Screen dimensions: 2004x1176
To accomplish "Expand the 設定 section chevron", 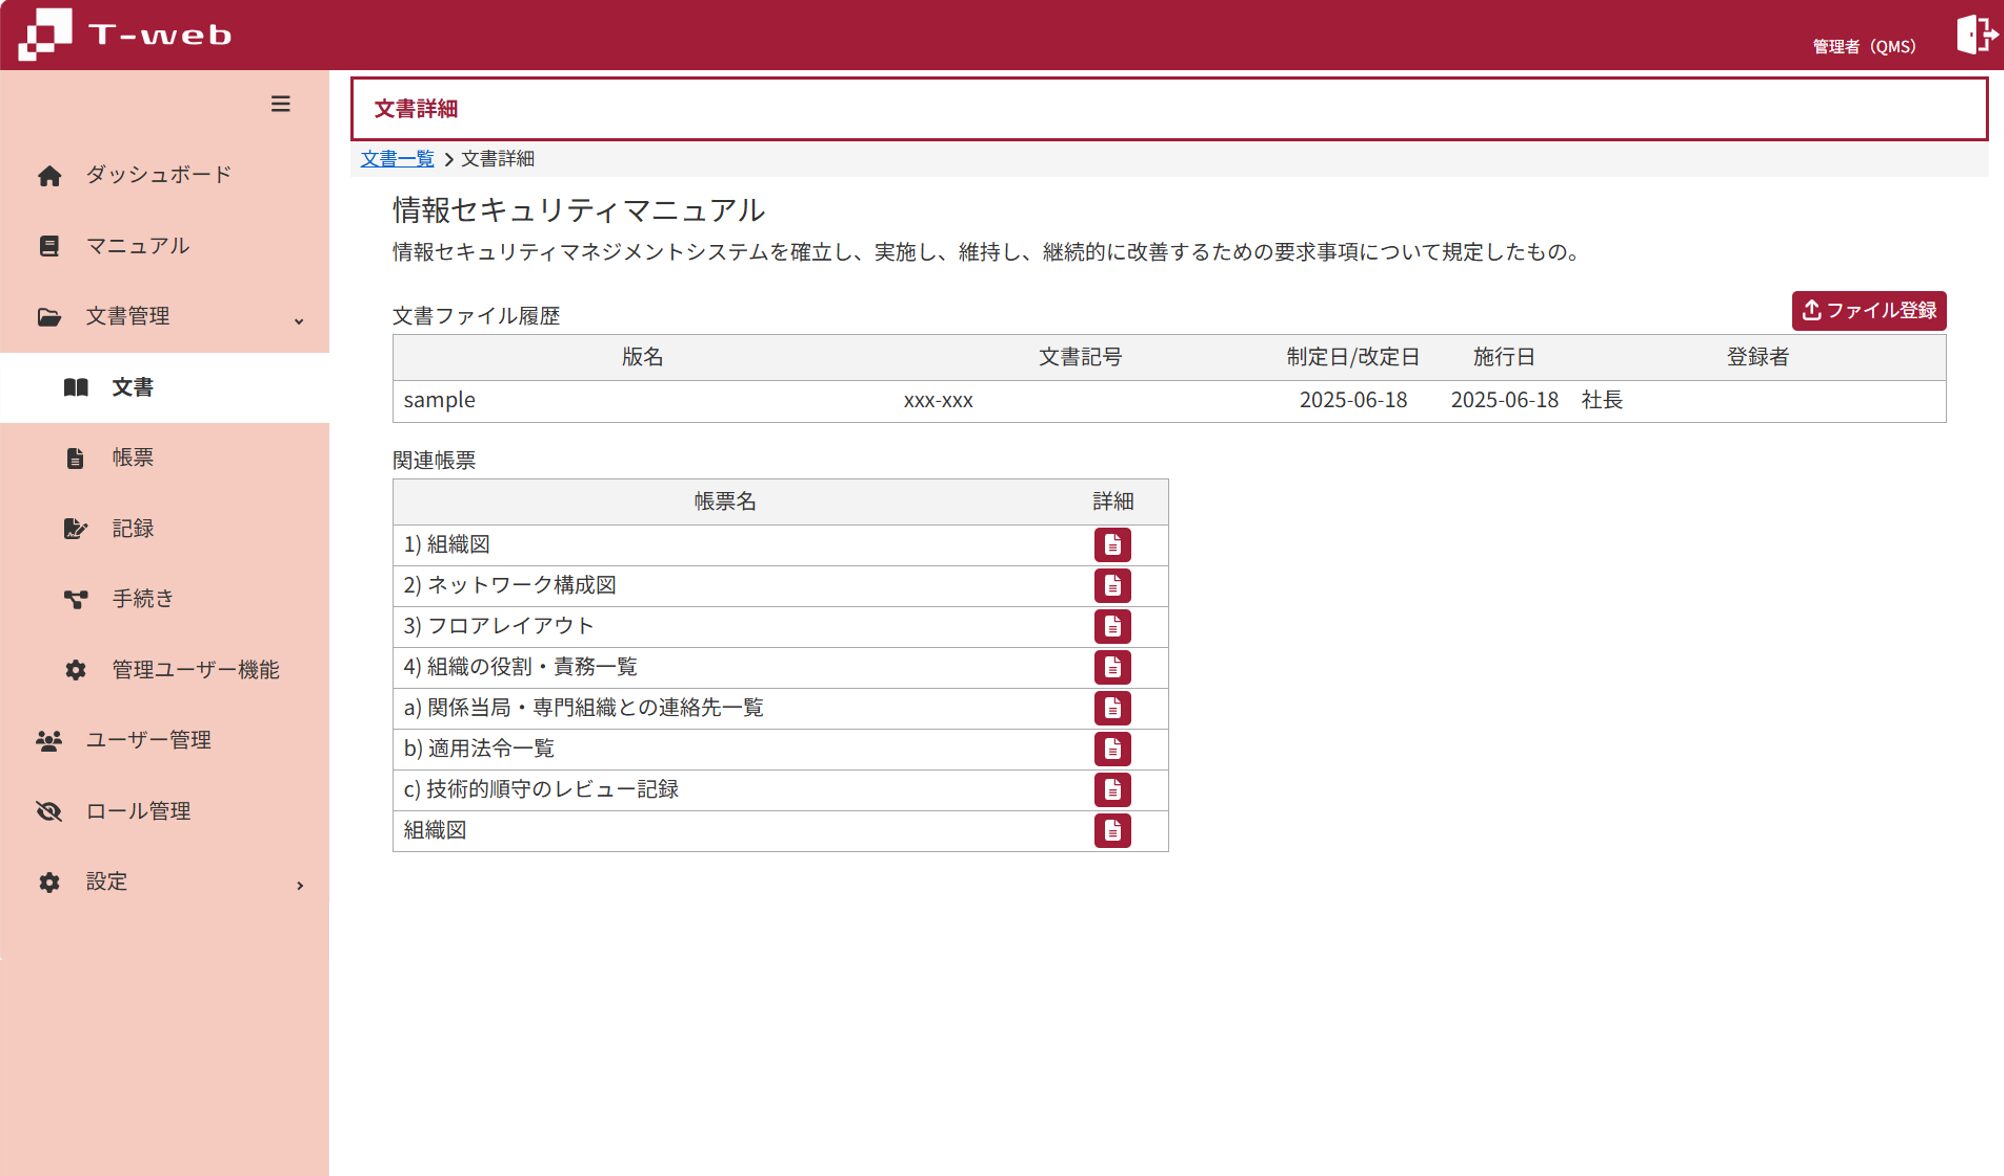I will [299, 885].
